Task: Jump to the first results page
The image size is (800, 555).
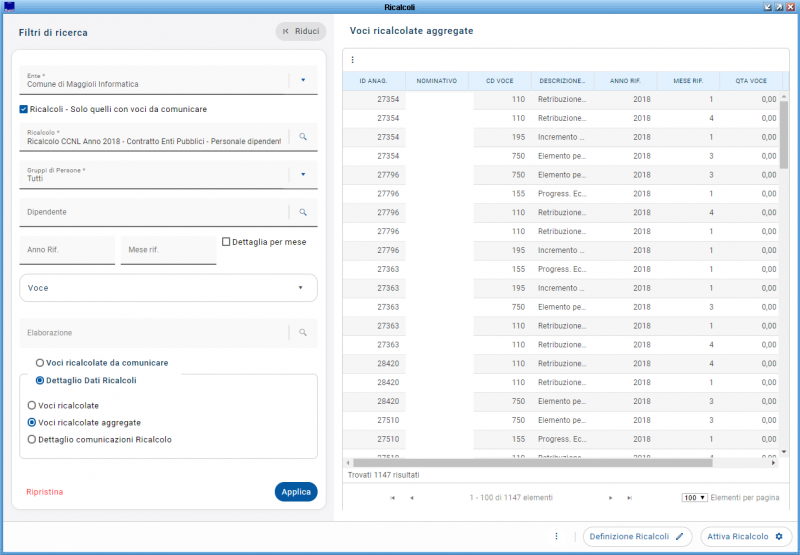Action: point(392,497)
